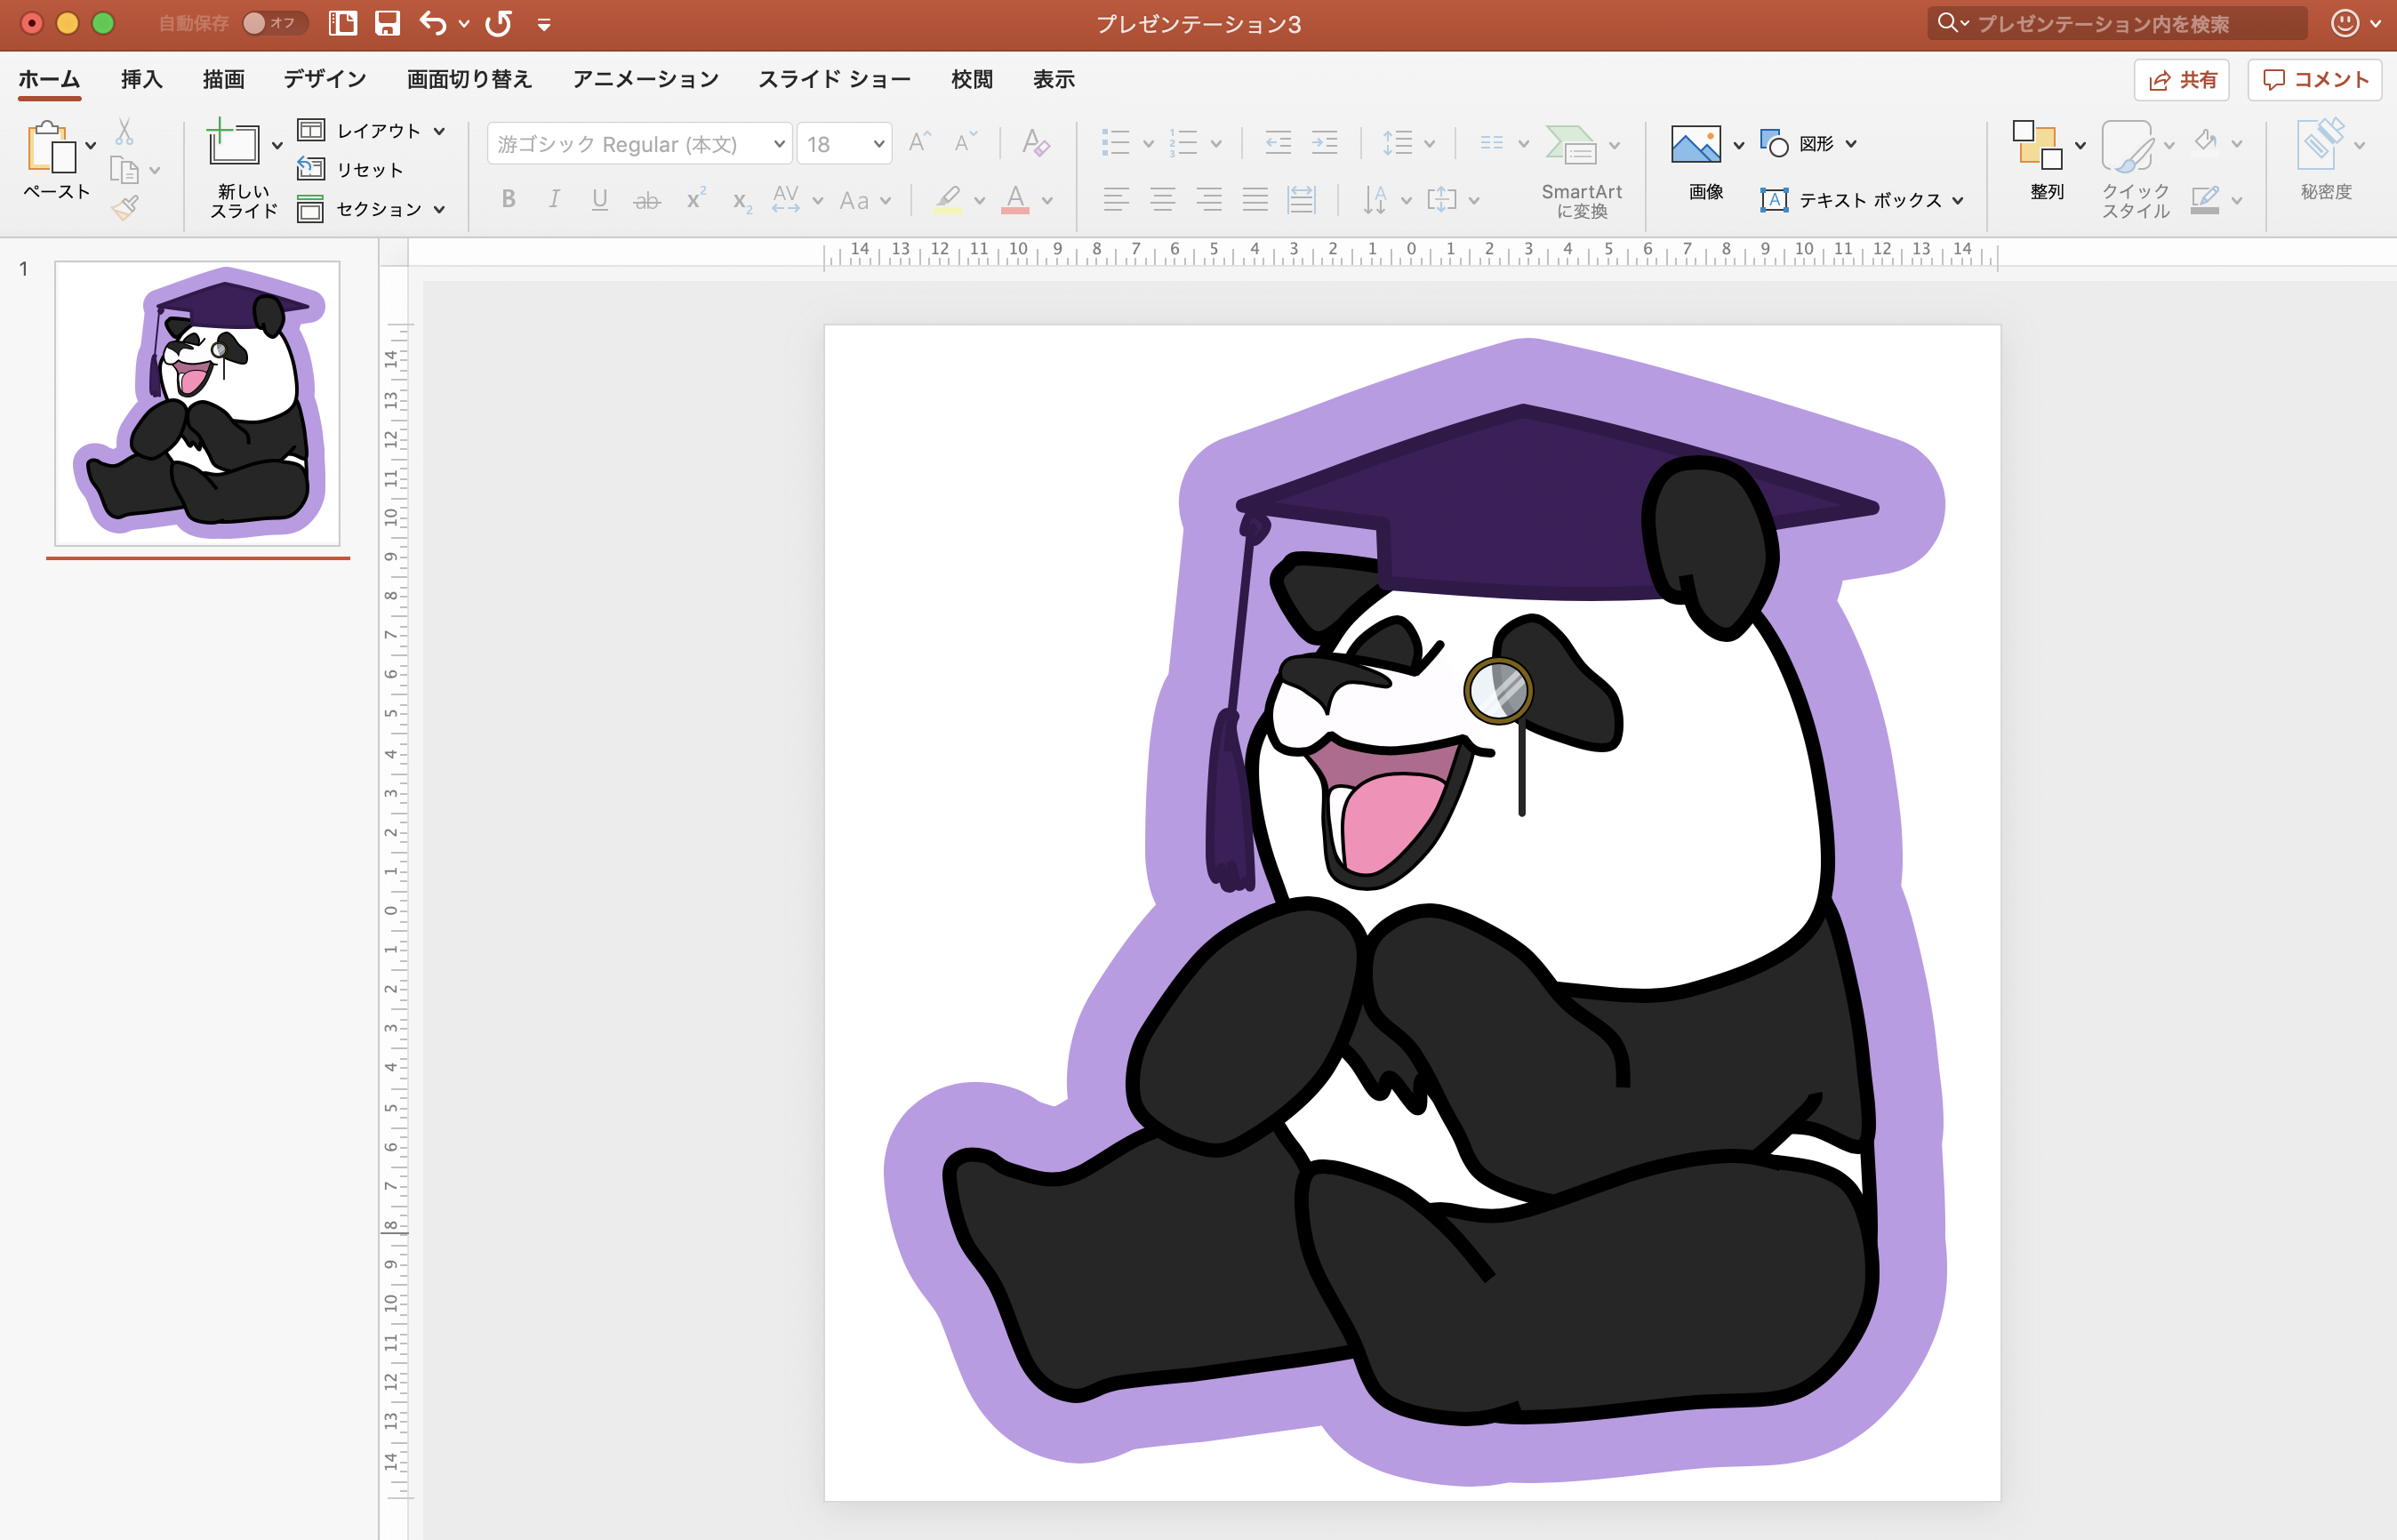Increase indent level icon
The height and width of the screenshot is (1540, 2397).
tap(1324, 142)
